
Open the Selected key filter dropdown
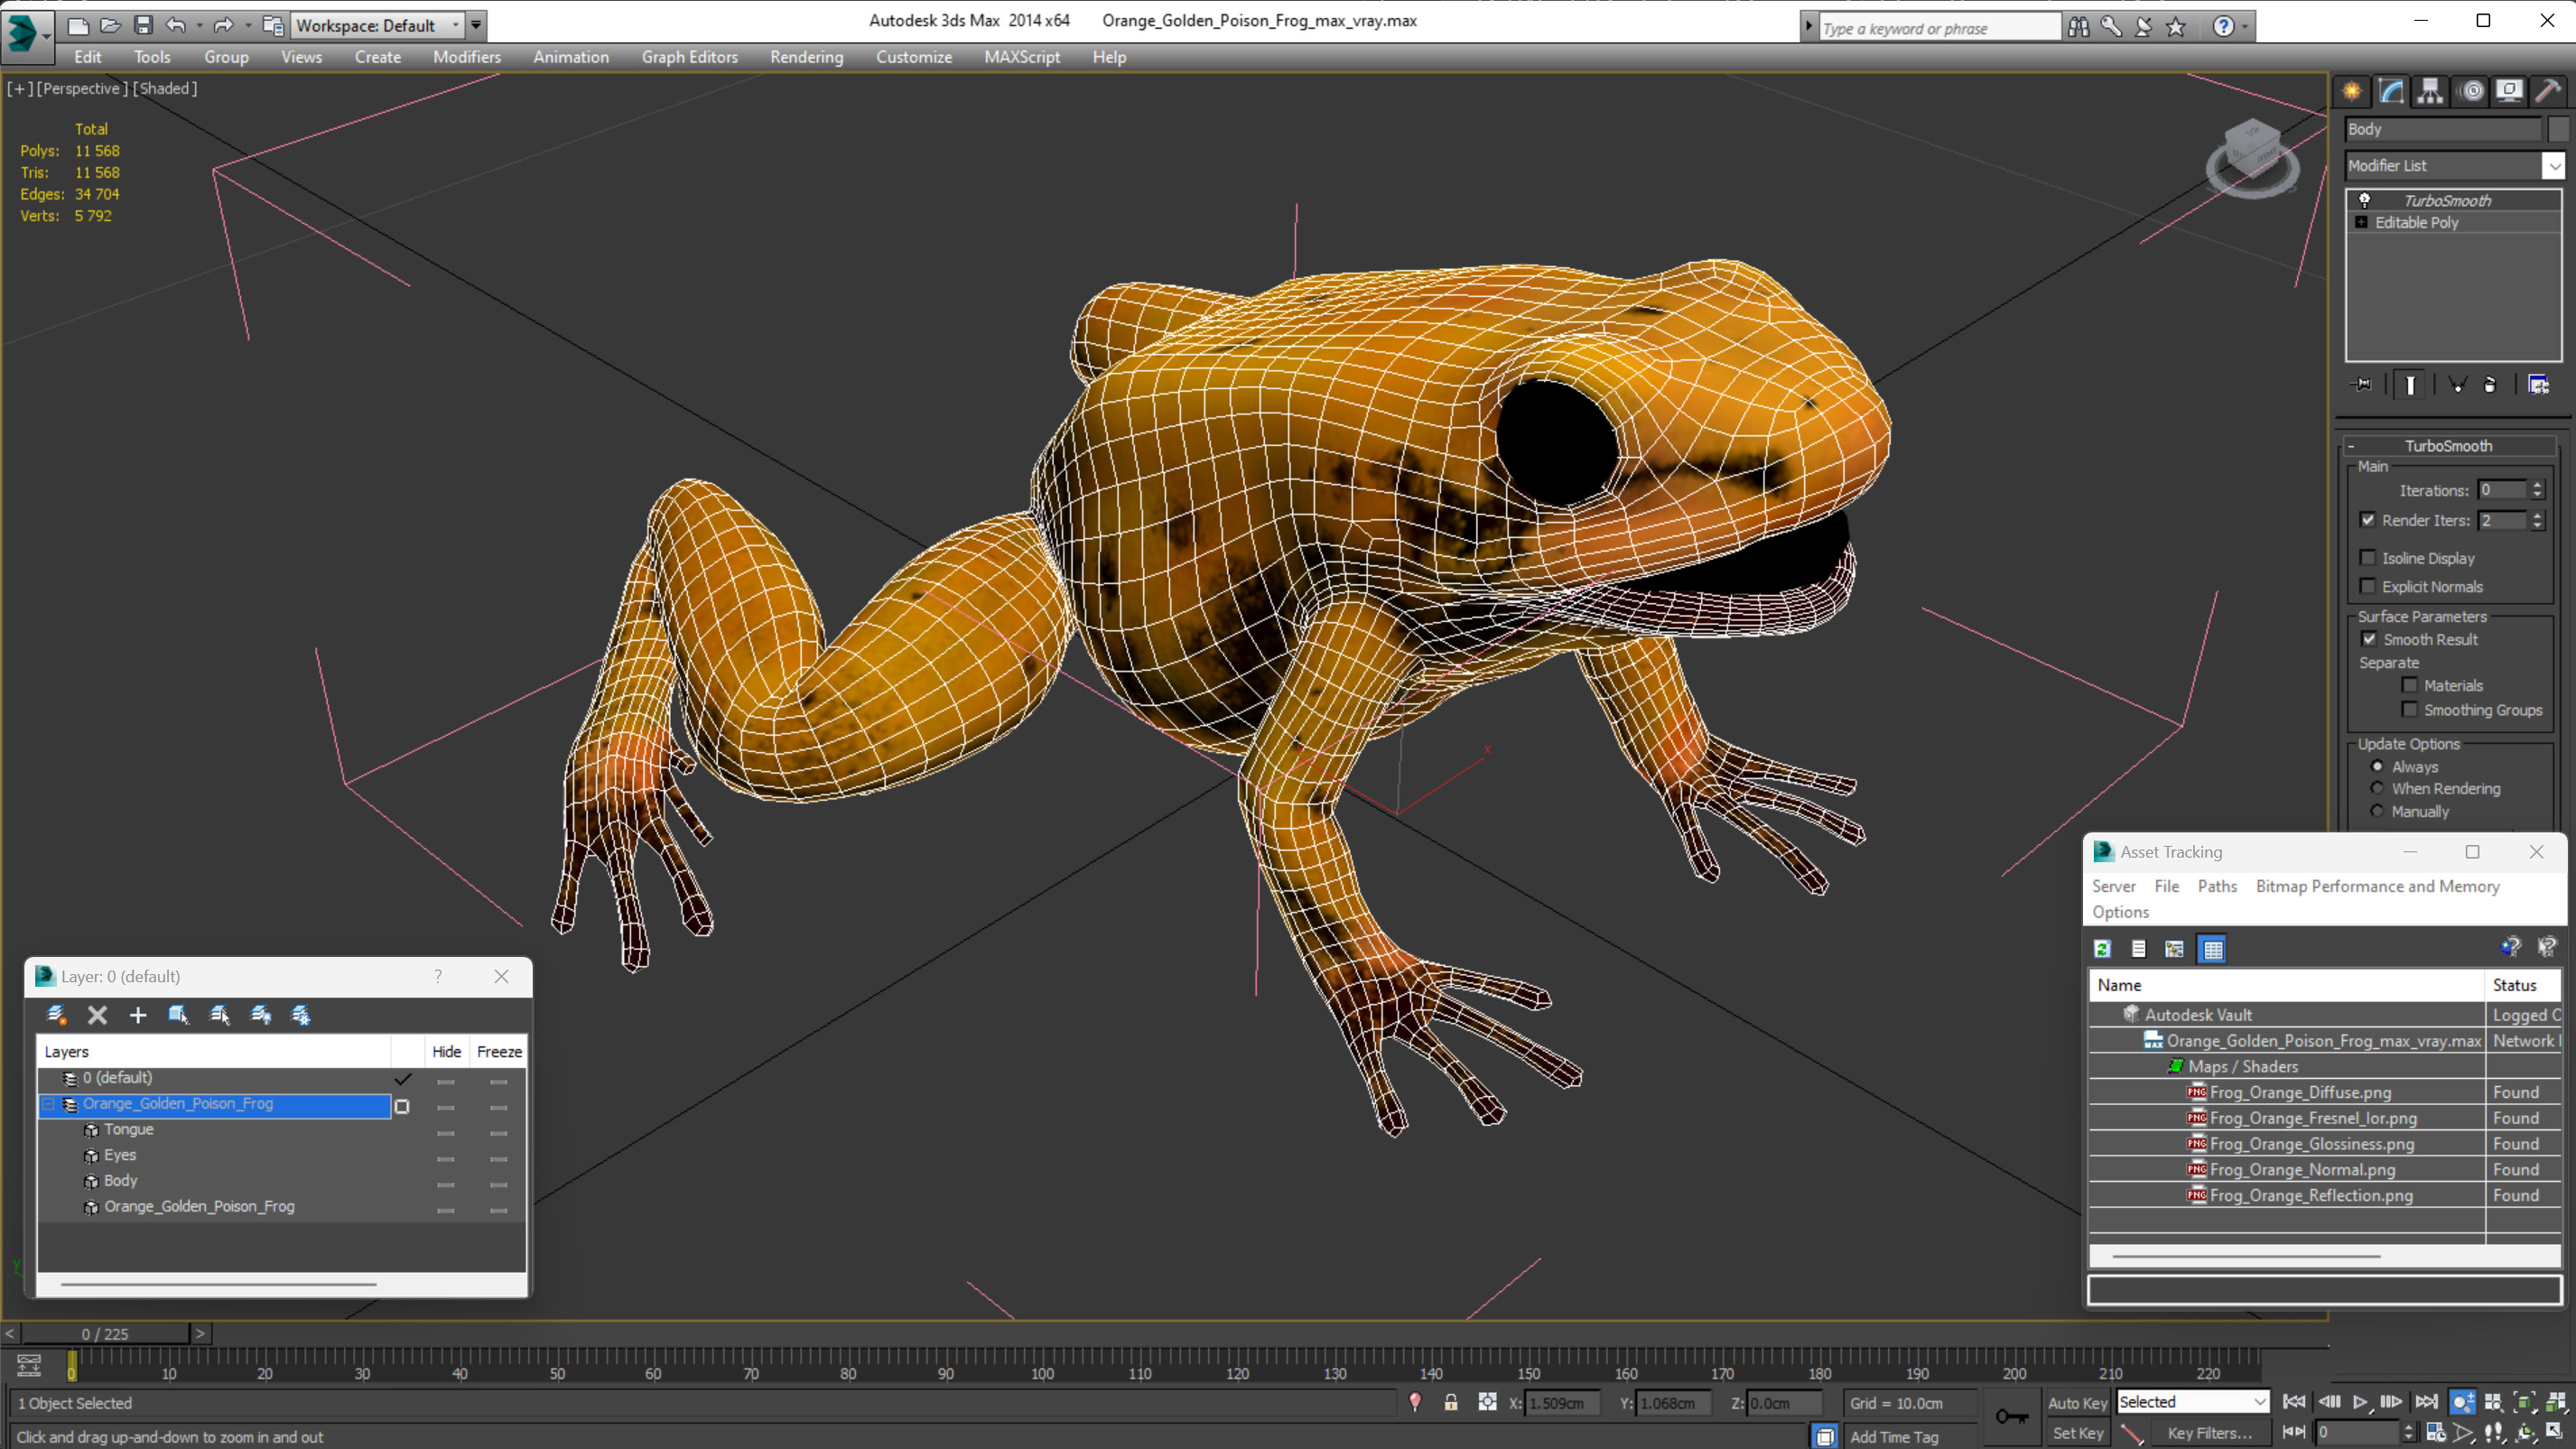coord(2192,1403)
